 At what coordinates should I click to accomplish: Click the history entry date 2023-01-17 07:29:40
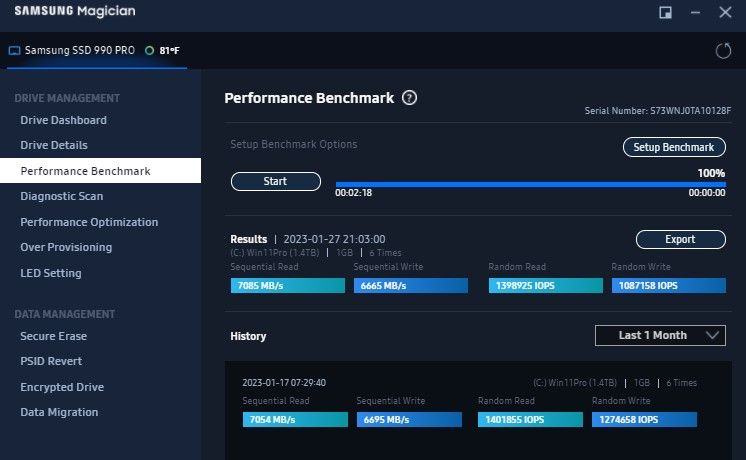(284, 382)
